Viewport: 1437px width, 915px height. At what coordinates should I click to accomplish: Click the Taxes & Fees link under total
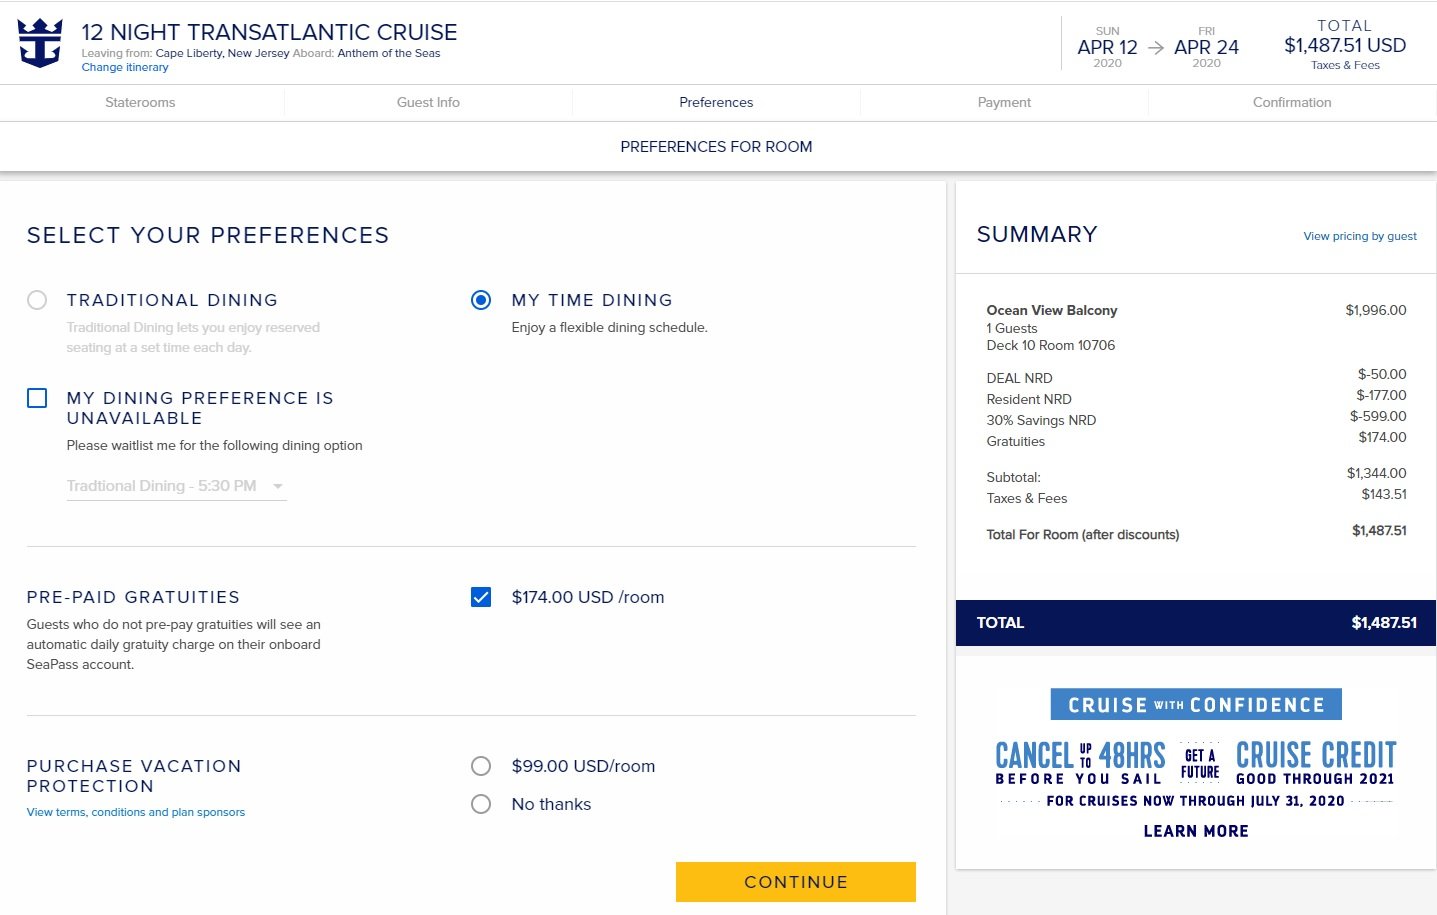click(1345, 65)
